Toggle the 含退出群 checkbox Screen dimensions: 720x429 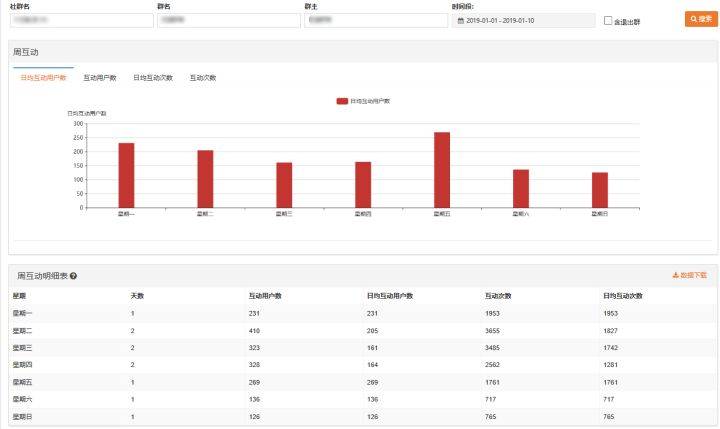[x=608, y=20]
